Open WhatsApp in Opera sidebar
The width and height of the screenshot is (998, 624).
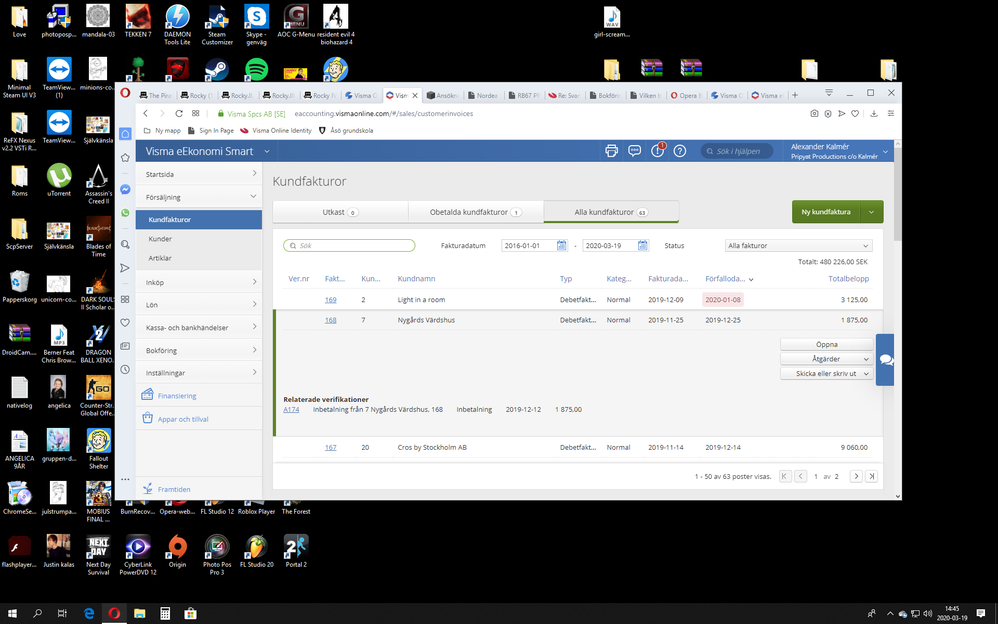pos(125,213)
